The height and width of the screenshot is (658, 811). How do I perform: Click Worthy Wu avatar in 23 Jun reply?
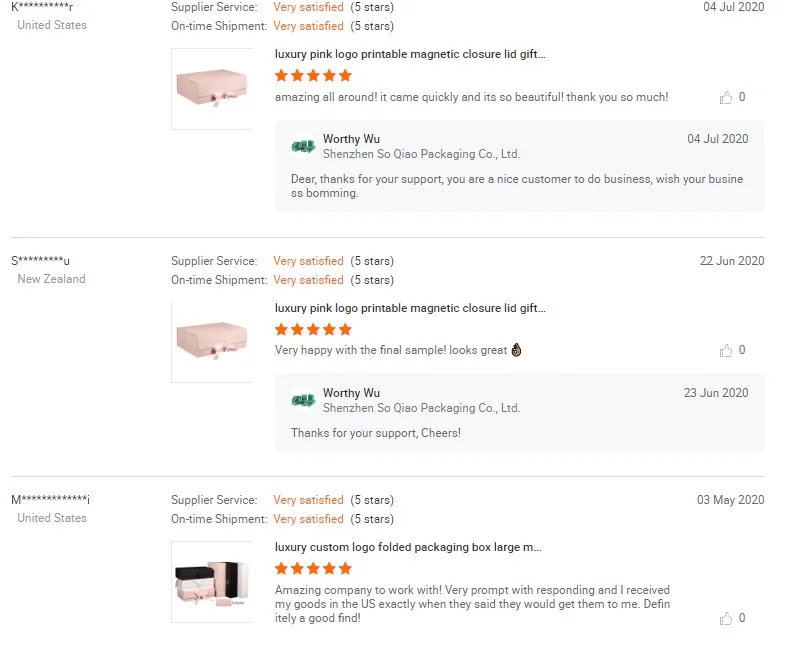[x=303, y=400]
